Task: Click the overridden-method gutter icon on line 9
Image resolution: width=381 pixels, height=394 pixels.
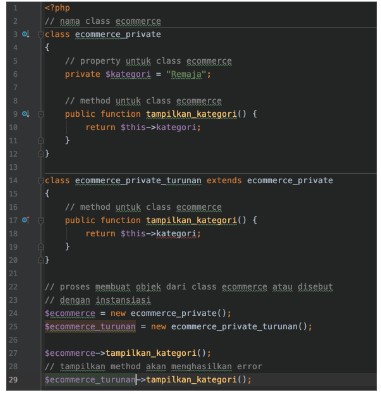Action: tap(25, 114)
